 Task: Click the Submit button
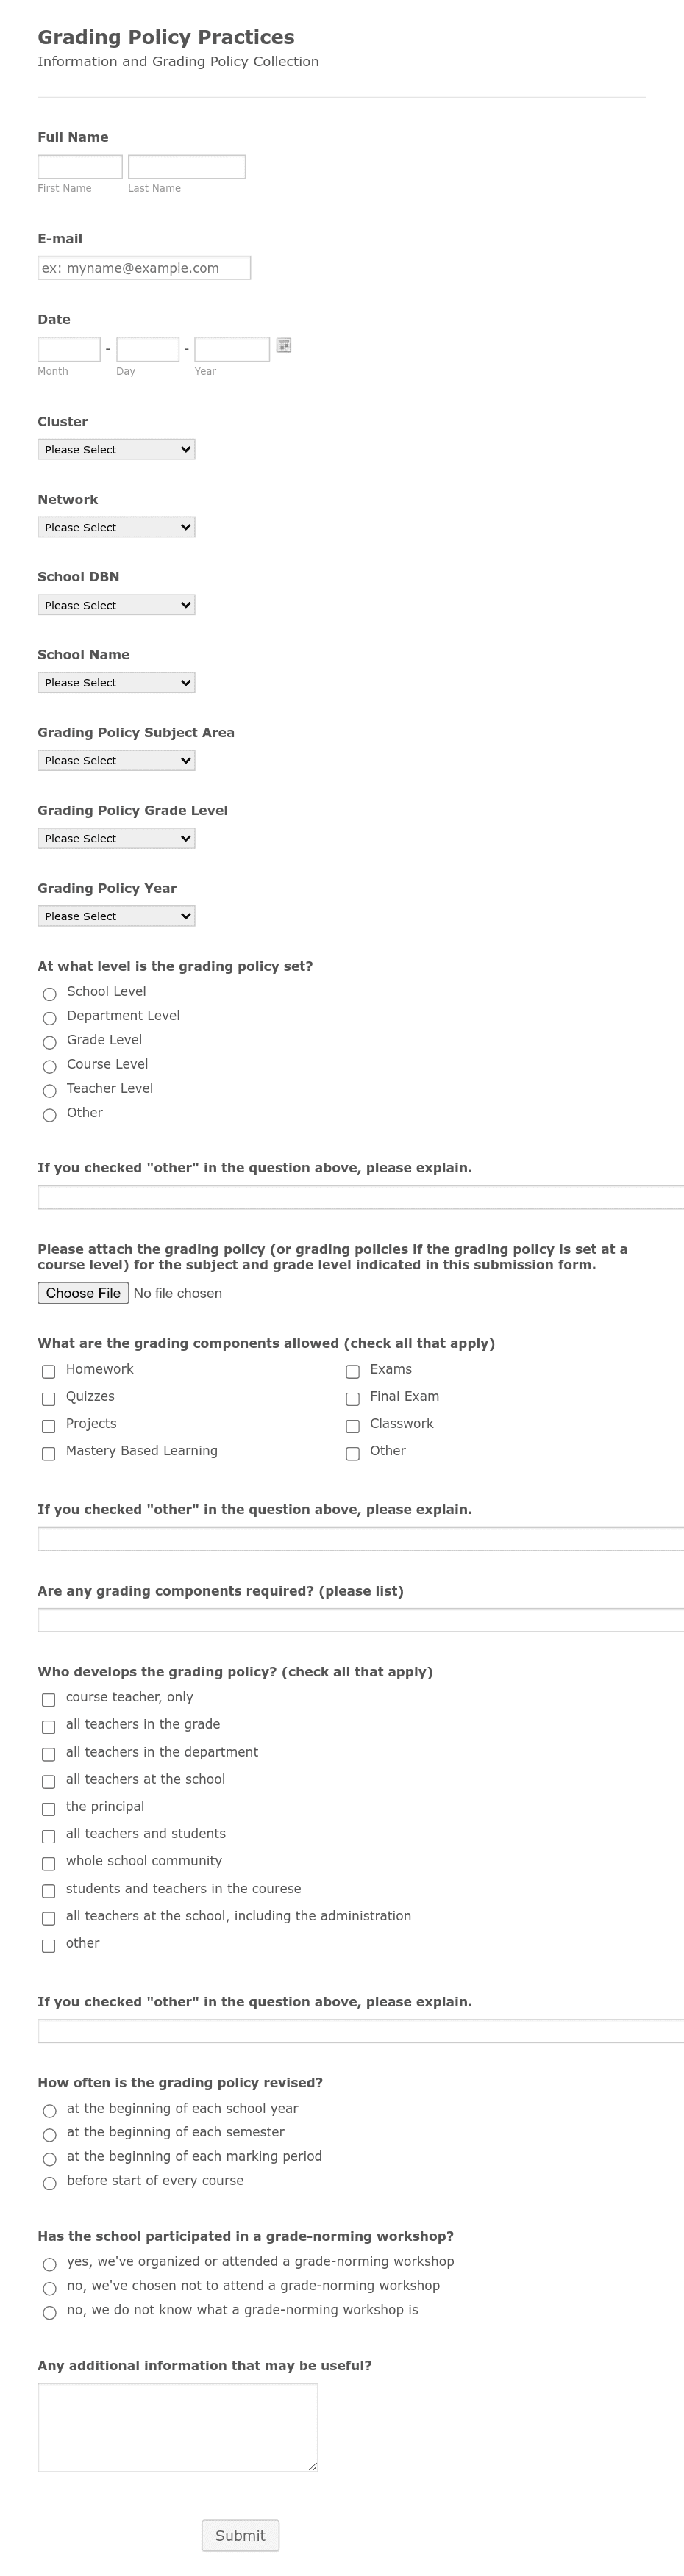[240, 2535]
